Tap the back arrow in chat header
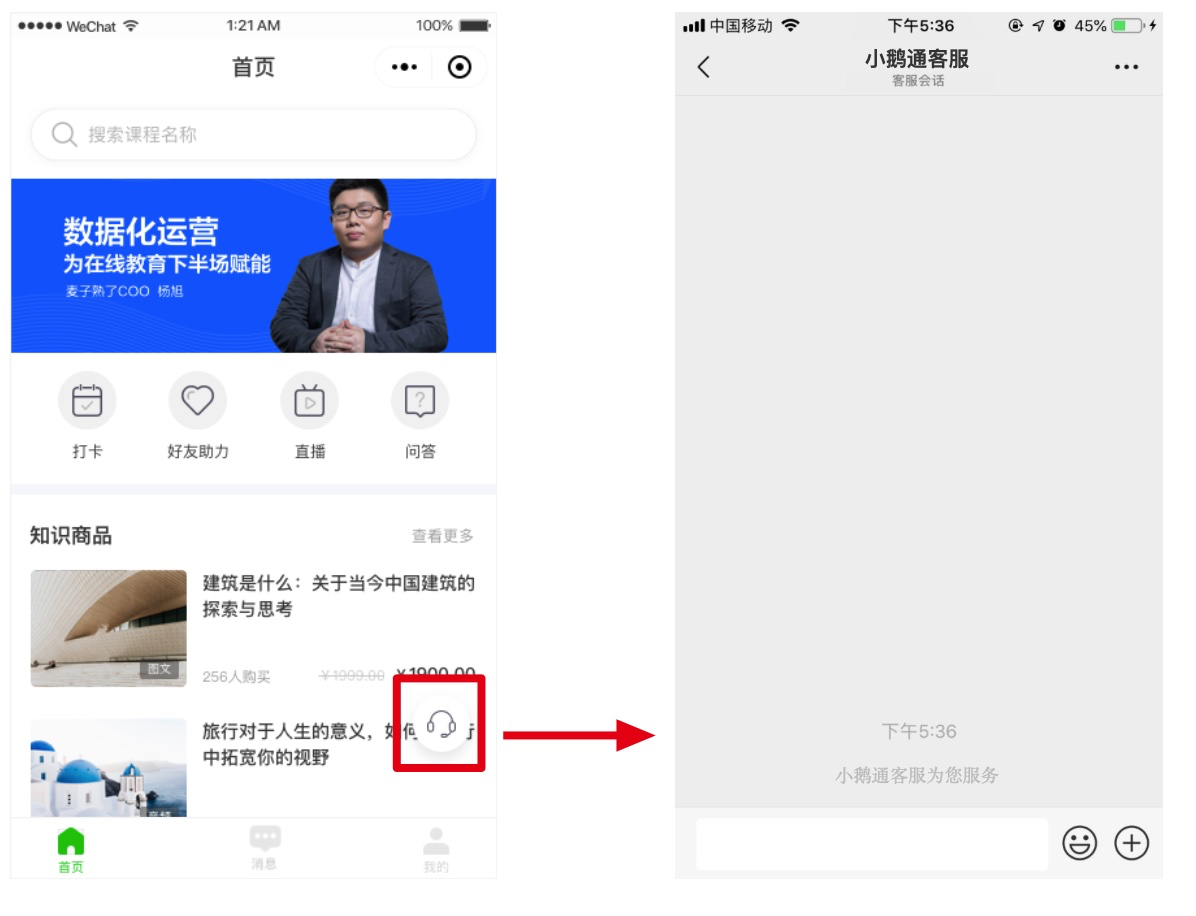 pyautogui.click(x=704, y=67)
